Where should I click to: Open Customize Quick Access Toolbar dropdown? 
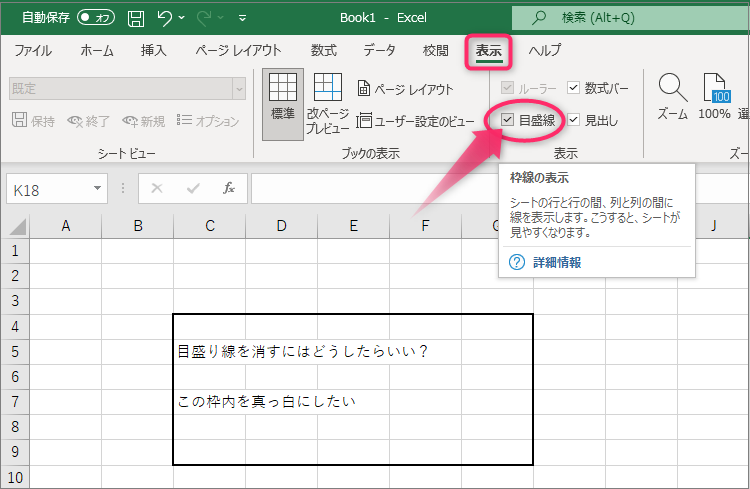pos(243,18)
